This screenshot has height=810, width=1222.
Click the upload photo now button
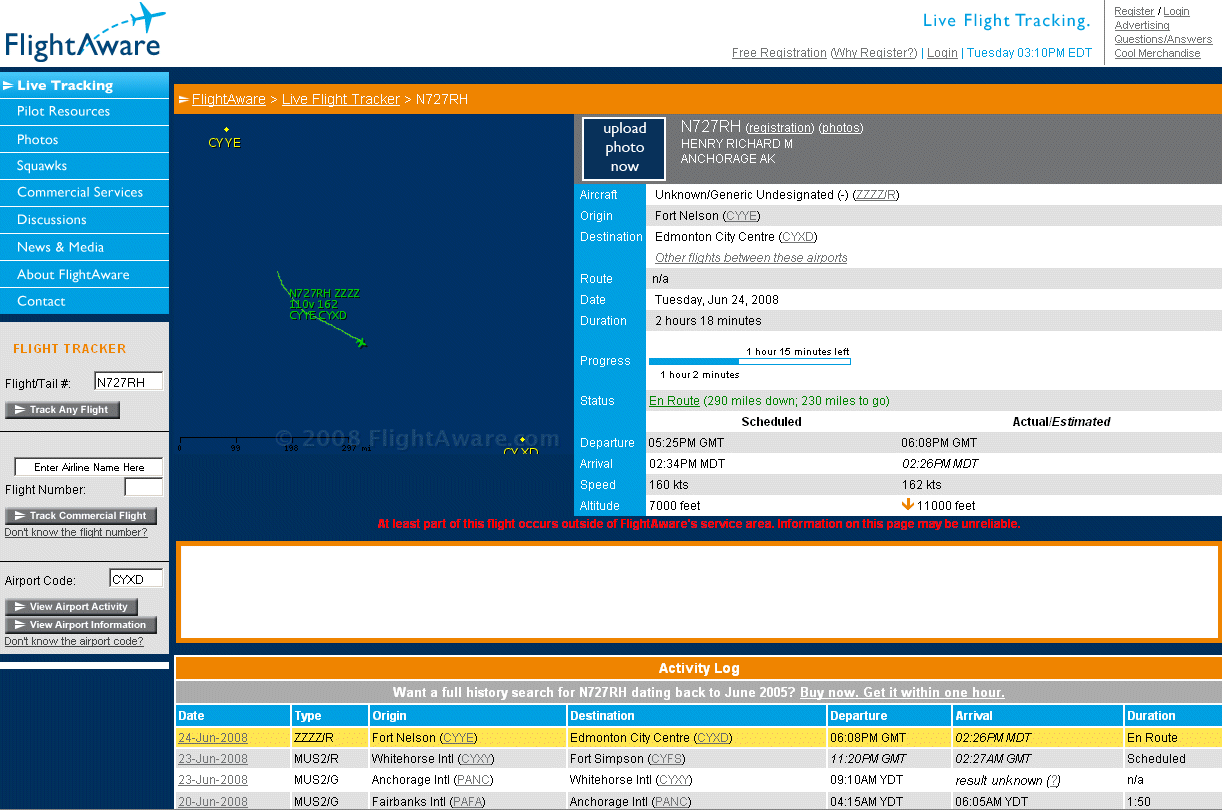coord(624,148)
